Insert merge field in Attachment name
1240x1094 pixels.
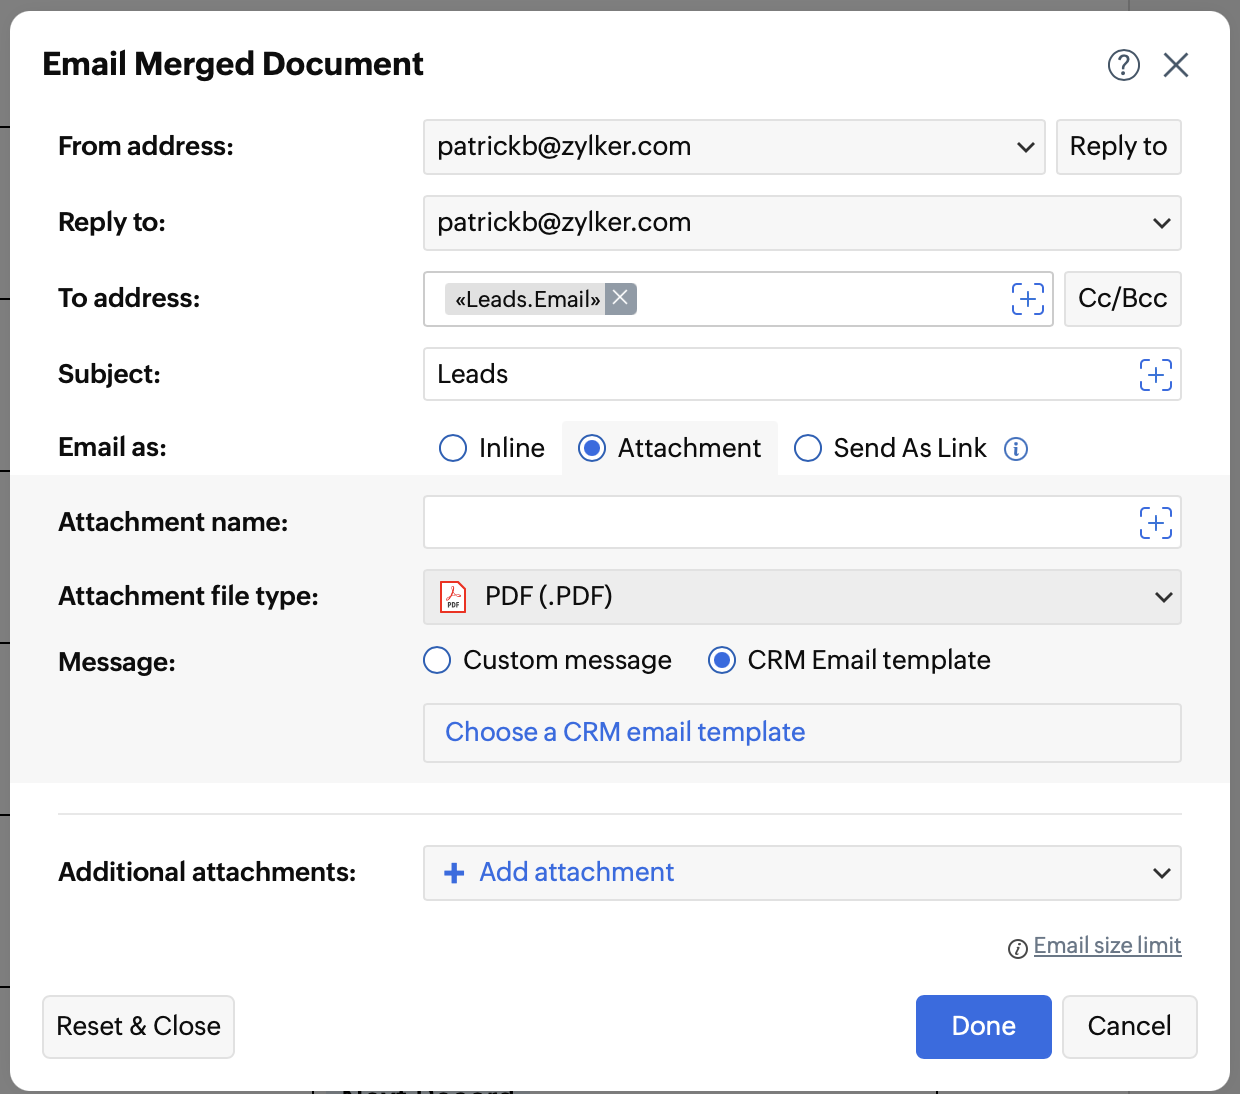[1155, 523]
